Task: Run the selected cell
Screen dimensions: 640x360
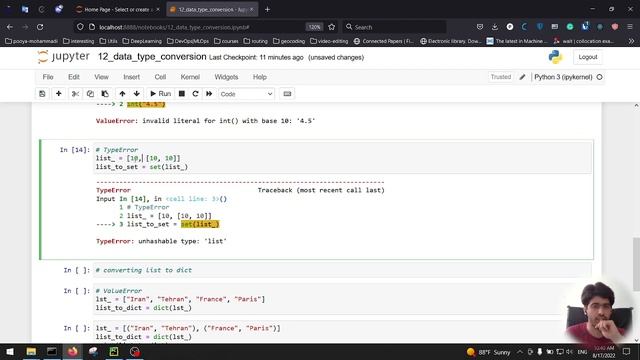Action: [x=160, y=94]
